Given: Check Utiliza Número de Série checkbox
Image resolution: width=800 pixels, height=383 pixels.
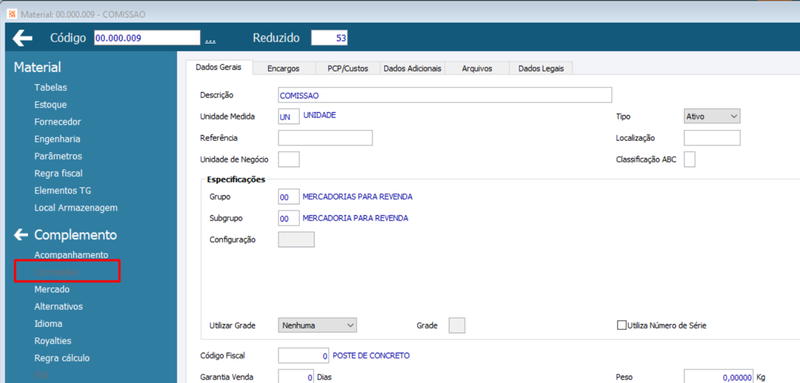Looking at the screenshot, I should pos(621,325).
